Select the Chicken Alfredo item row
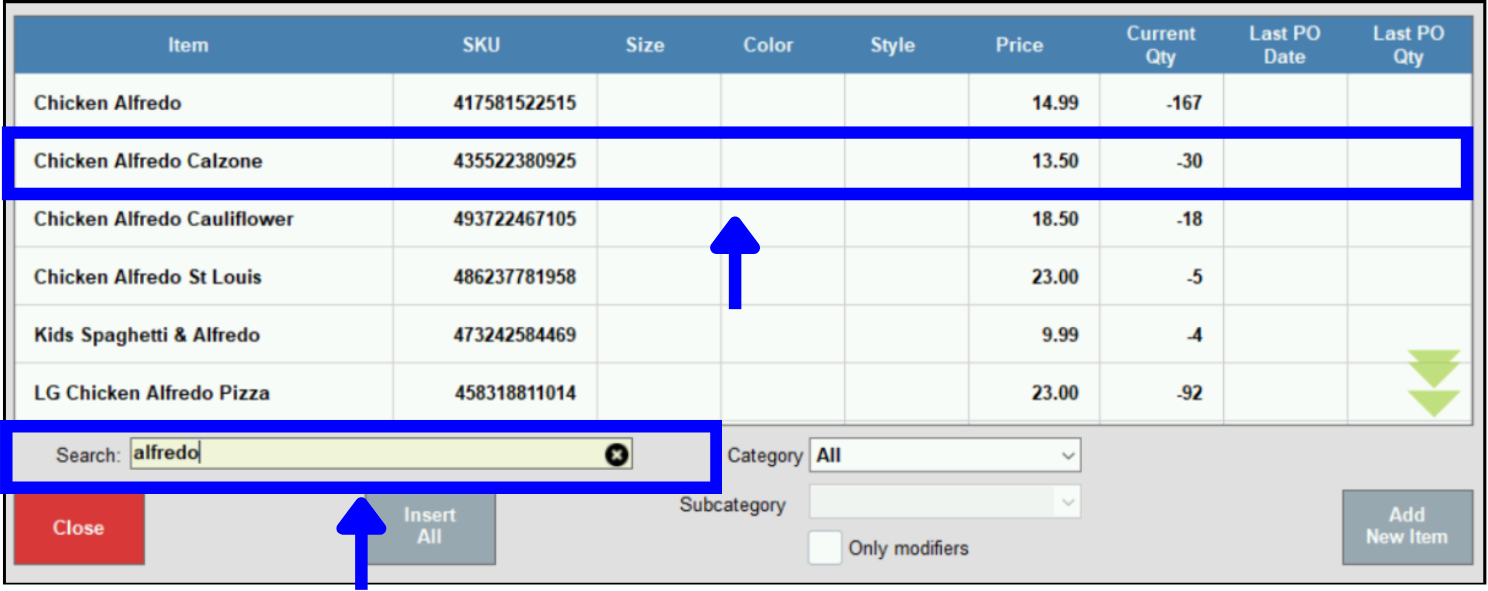This screenshot has height=591, width=1488. click(x=742, y=103)
